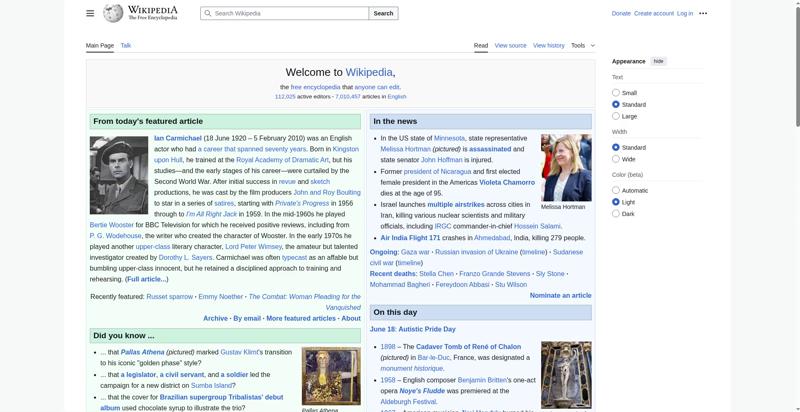Open the Dorothy L. Sayers link
Screen dimensions: 800x412
click(186, 258)
